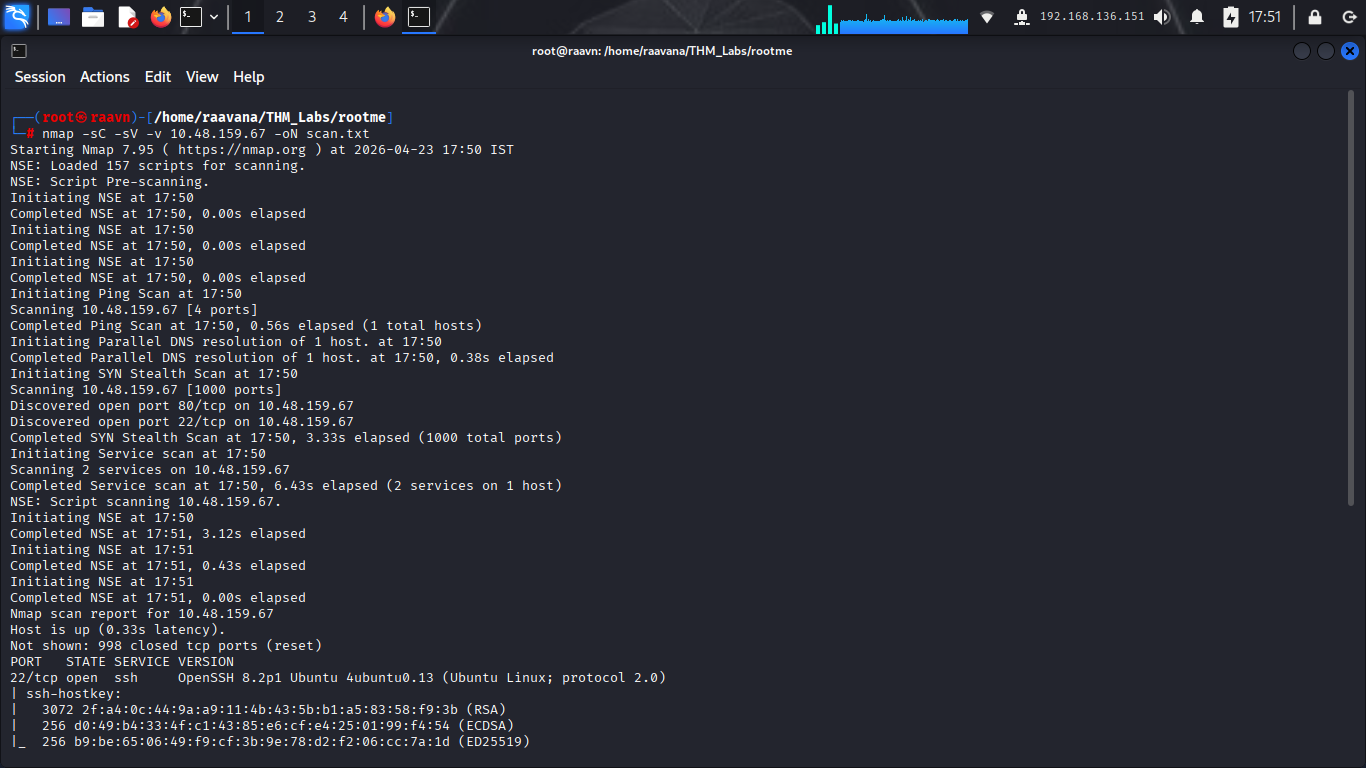The height and width of the screenshot is (768, 1366).
Task: Select the Firefox window in taskbar
Action: [x=385, y=17]
